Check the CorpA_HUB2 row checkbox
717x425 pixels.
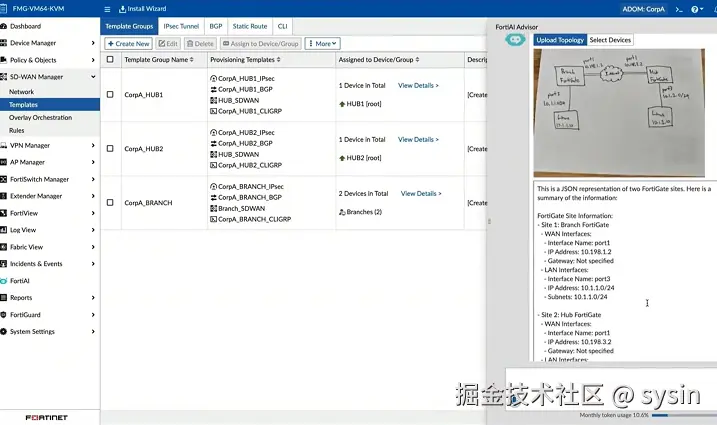(x=110, y=149)
